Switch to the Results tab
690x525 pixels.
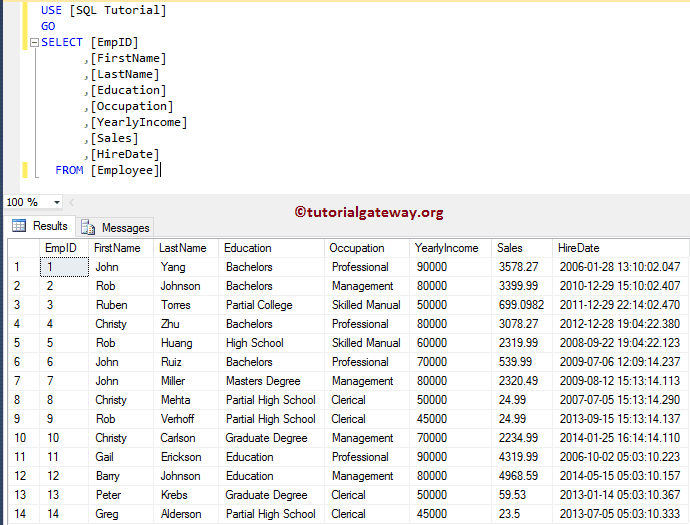click(40, 226)
